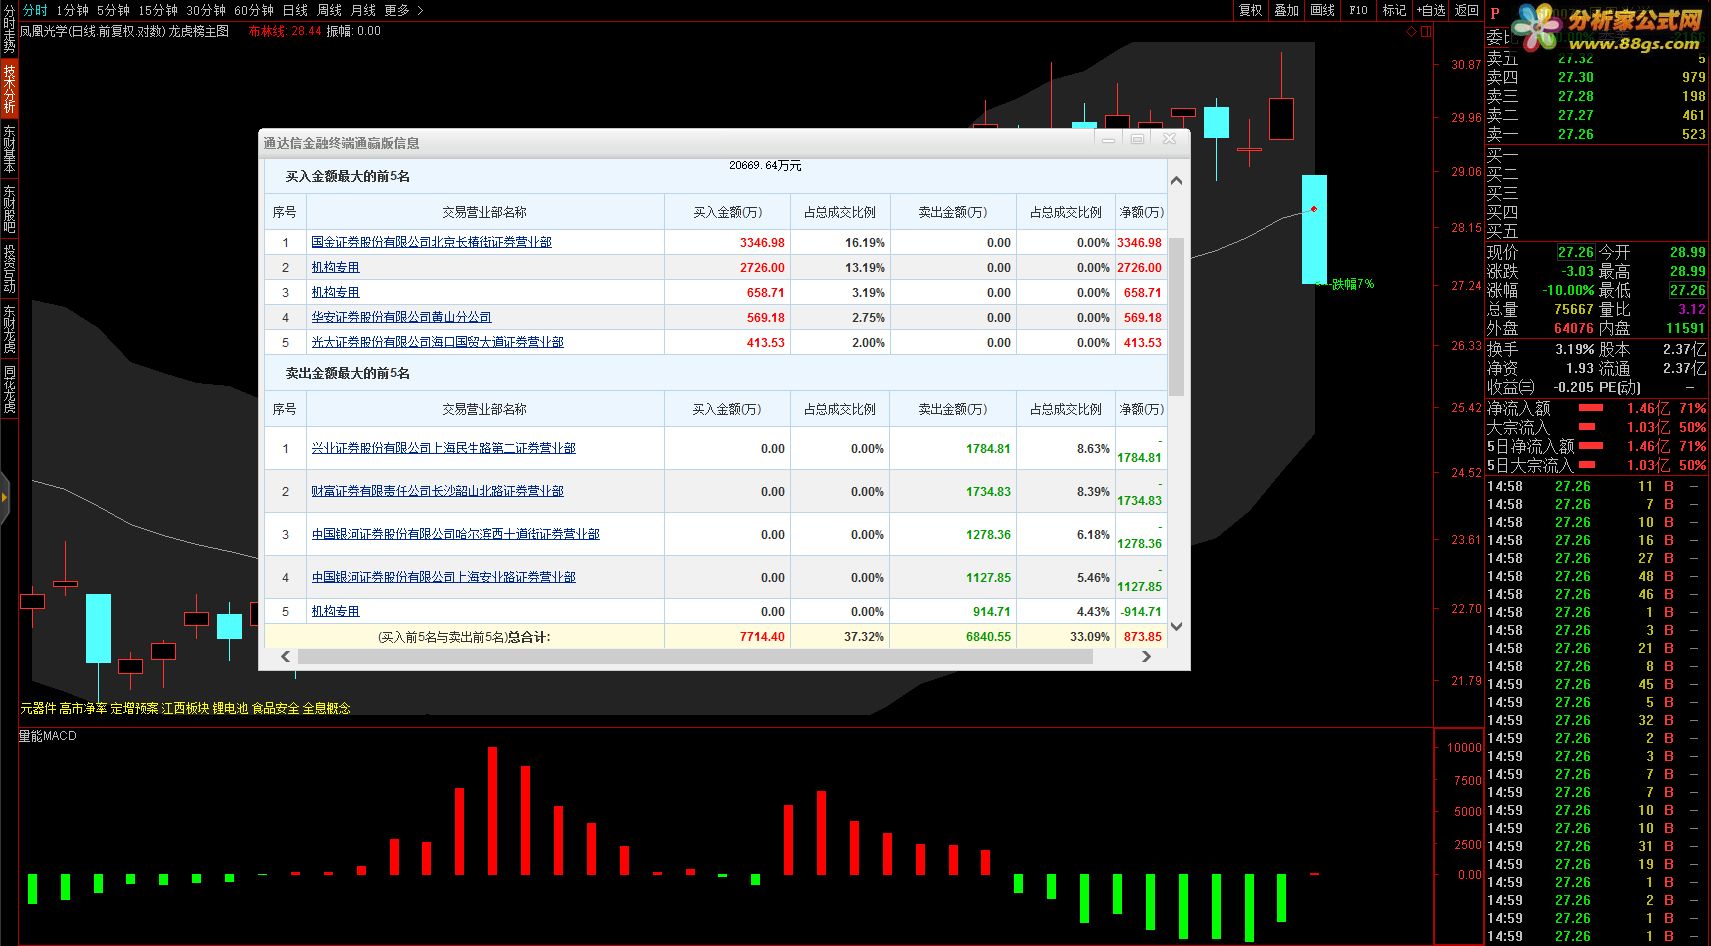
Task: Open 华安证券黄山分公司 link
Action: point(401,317)
